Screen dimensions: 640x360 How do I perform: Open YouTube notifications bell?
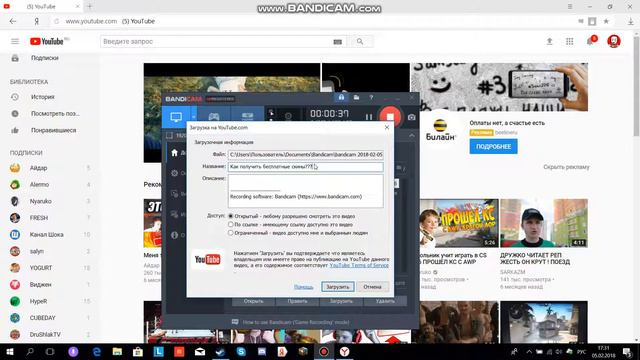click(591, 41)
